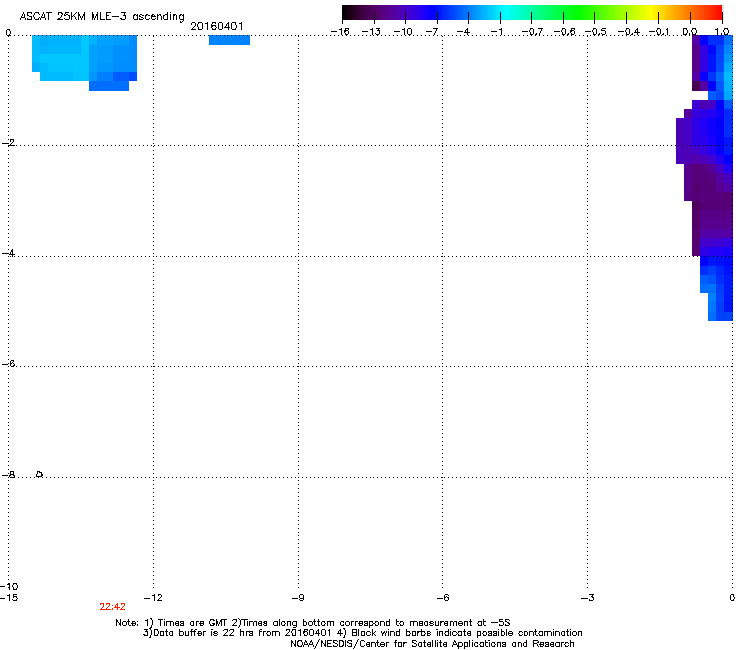Image resolution: width=740 pixels, height=650 pixels.
Task: Click the small island marker near -8 latitude
Action: tap(40, 474)
